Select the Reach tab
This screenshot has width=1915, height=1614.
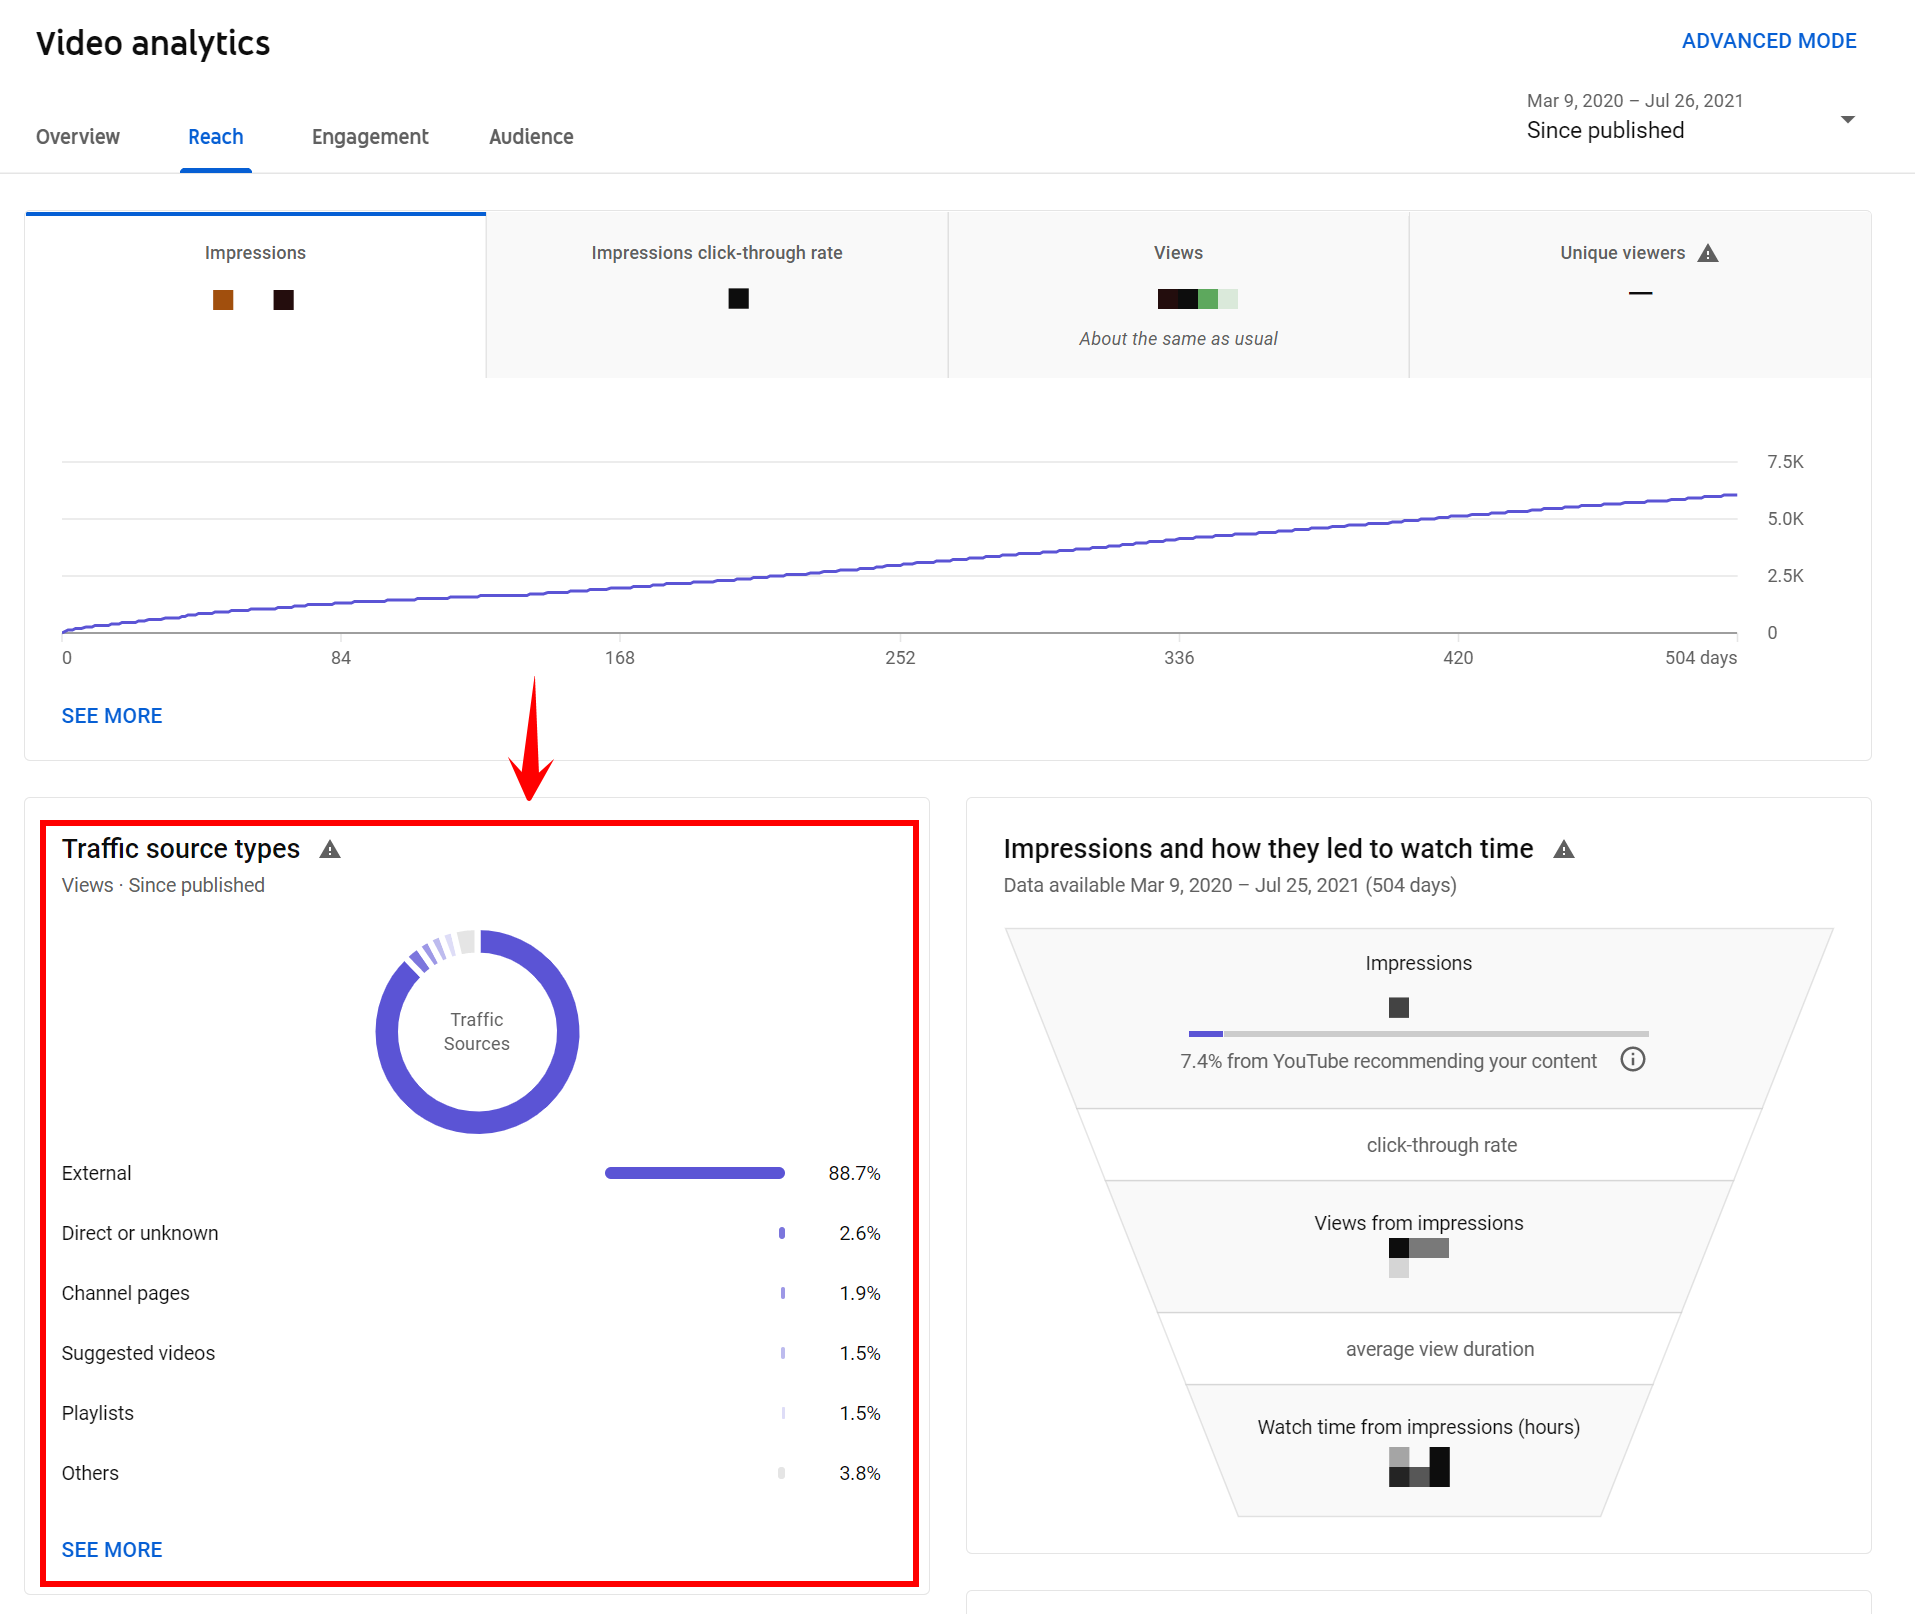point(216,137)
